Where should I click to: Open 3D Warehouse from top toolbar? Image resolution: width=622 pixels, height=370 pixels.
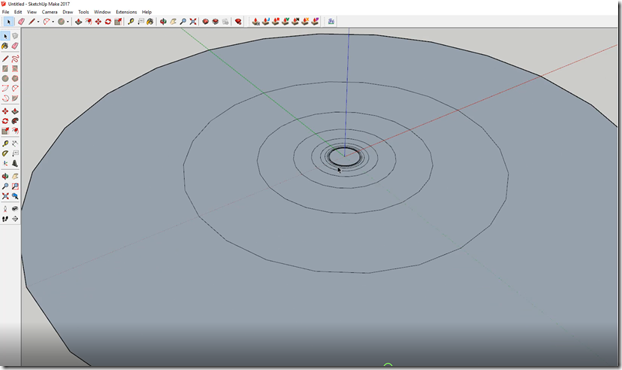[205, 21]
